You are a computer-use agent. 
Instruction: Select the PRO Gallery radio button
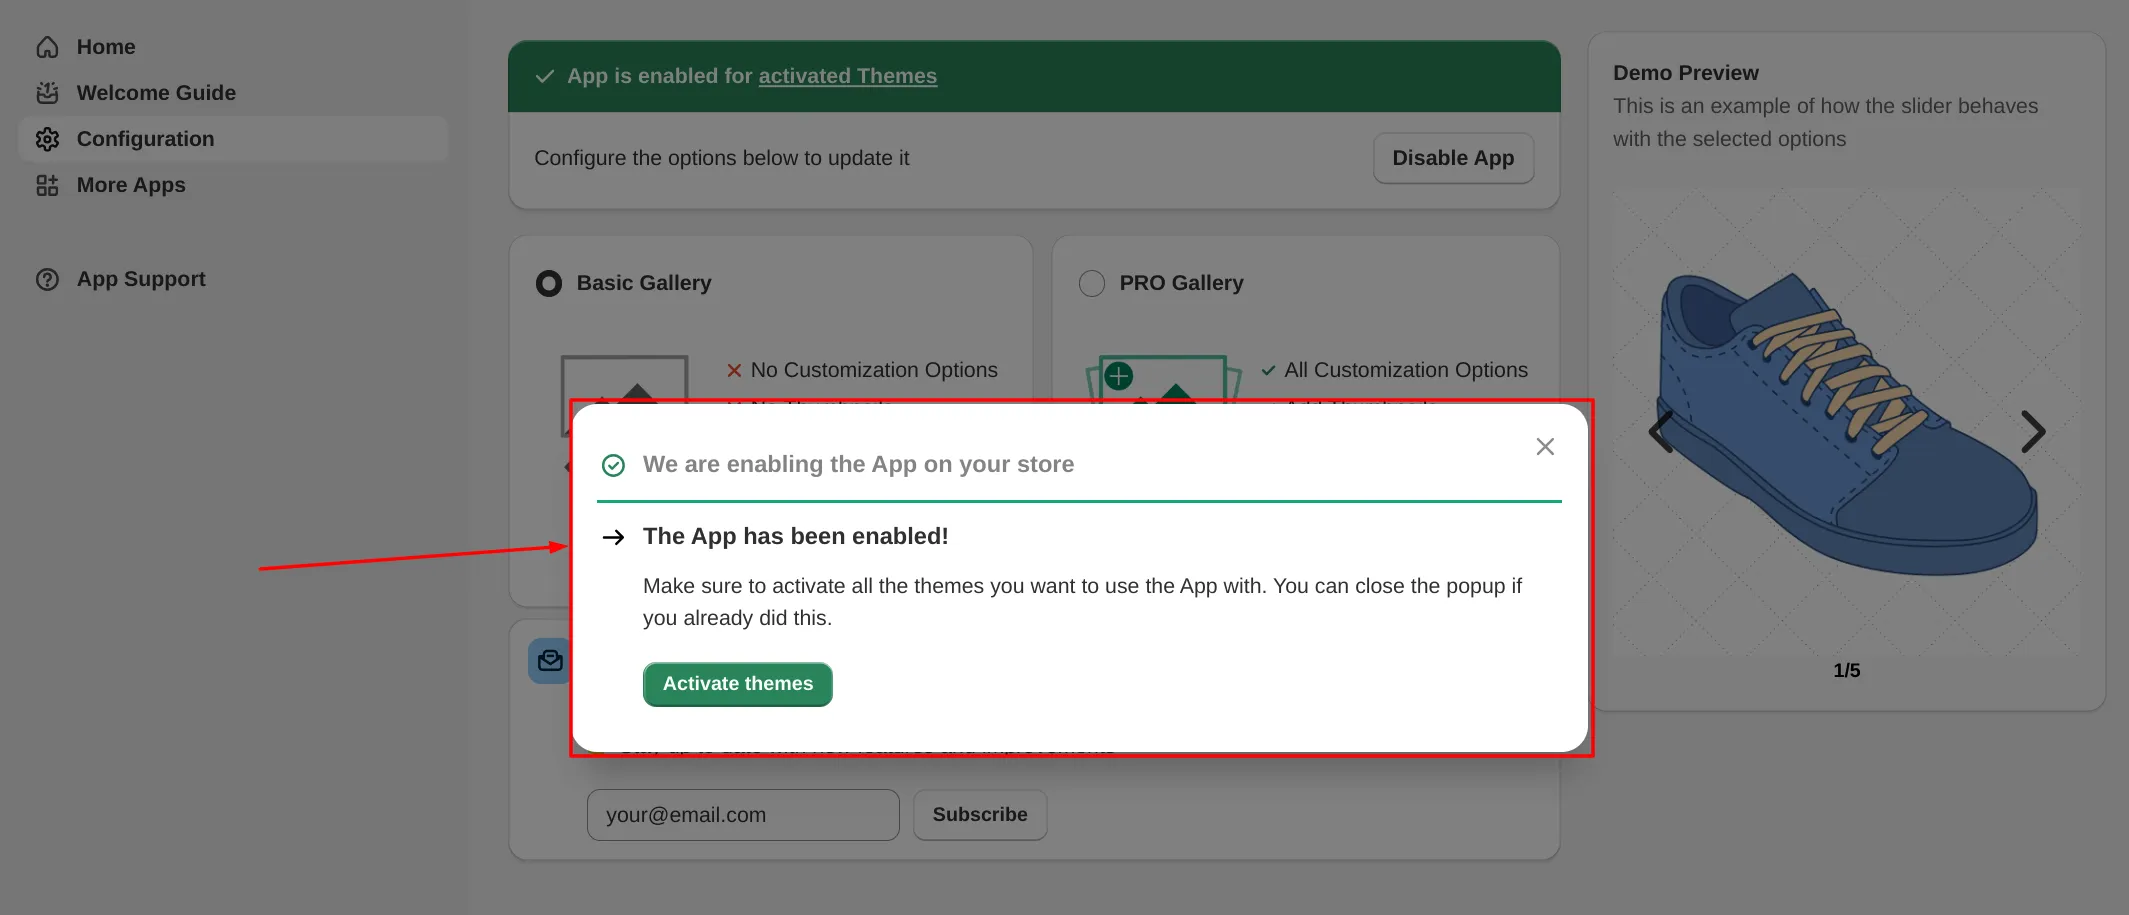pos(1092,283)
